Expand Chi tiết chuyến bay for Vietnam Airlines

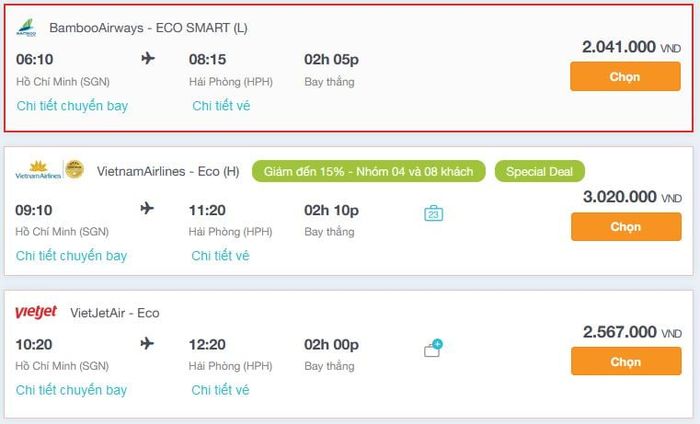pyautogui.click(x=71, y=256)
